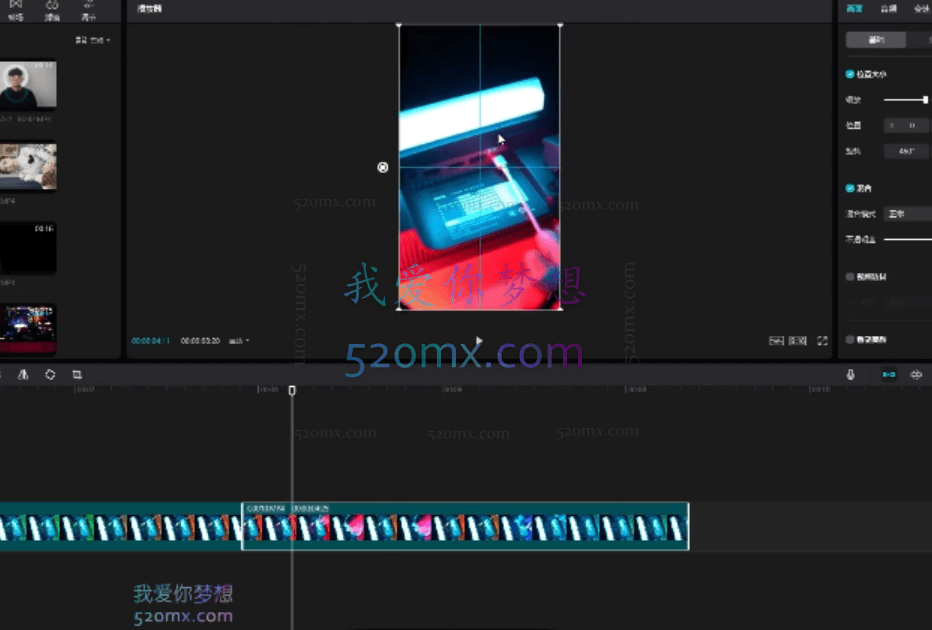Open the media sort dropdown in library panel
Image resolution: width=932 pixels, height=630 pixels.
93,41
